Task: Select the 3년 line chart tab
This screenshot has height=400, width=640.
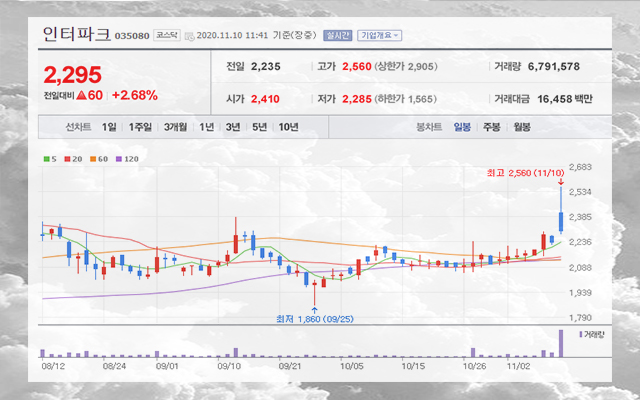Action: click(233, 127)
